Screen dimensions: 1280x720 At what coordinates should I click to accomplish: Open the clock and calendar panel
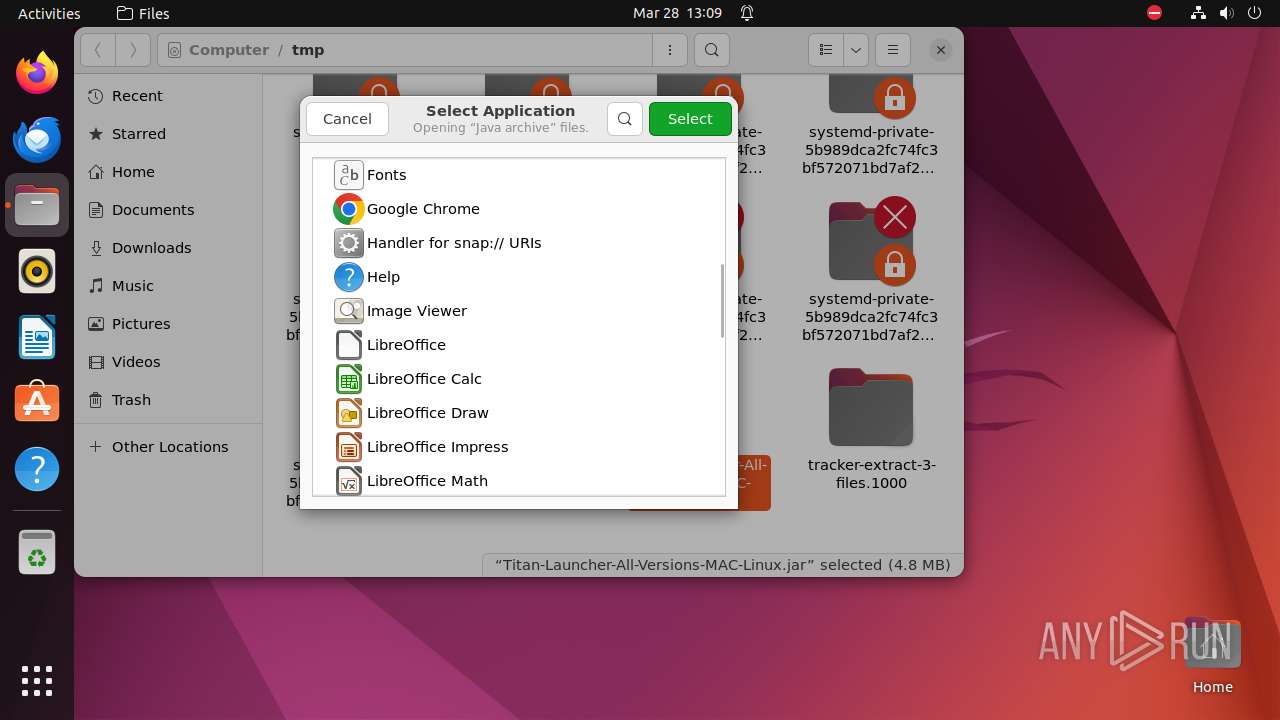tap(677, 13)
